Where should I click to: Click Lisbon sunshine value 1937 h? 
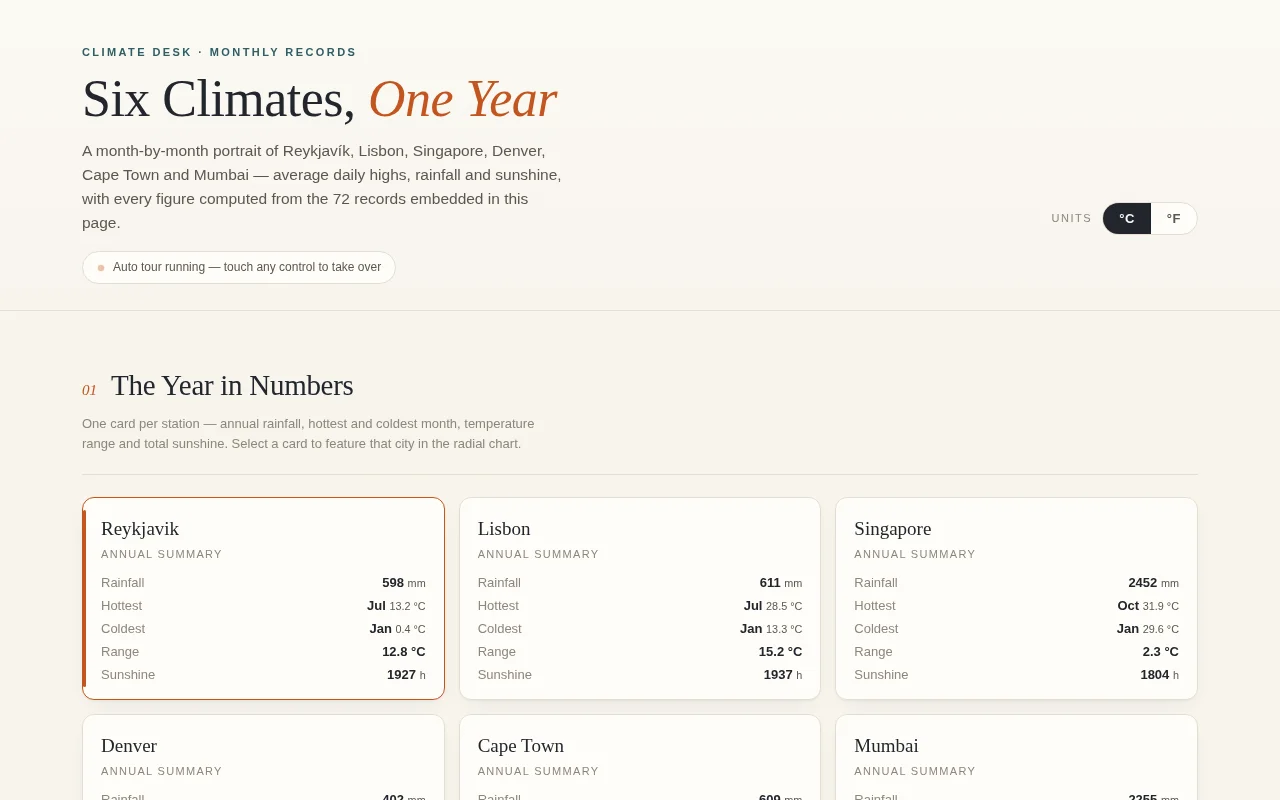783,675
